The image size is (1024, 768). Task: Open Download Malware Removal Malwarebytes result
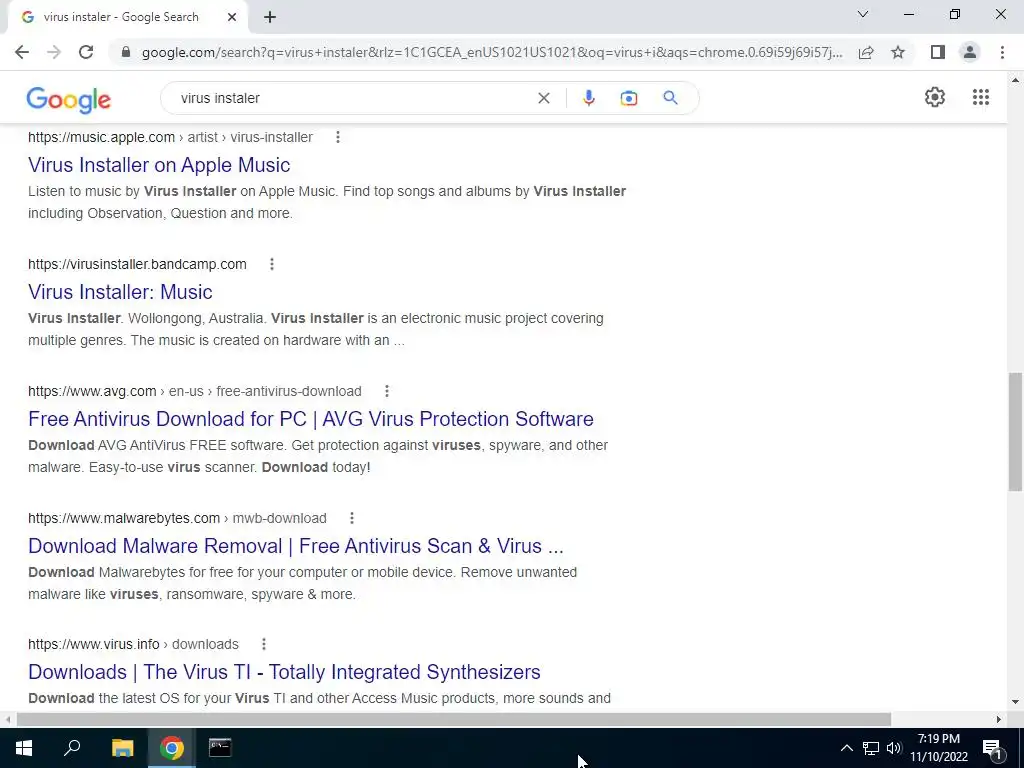296,545
